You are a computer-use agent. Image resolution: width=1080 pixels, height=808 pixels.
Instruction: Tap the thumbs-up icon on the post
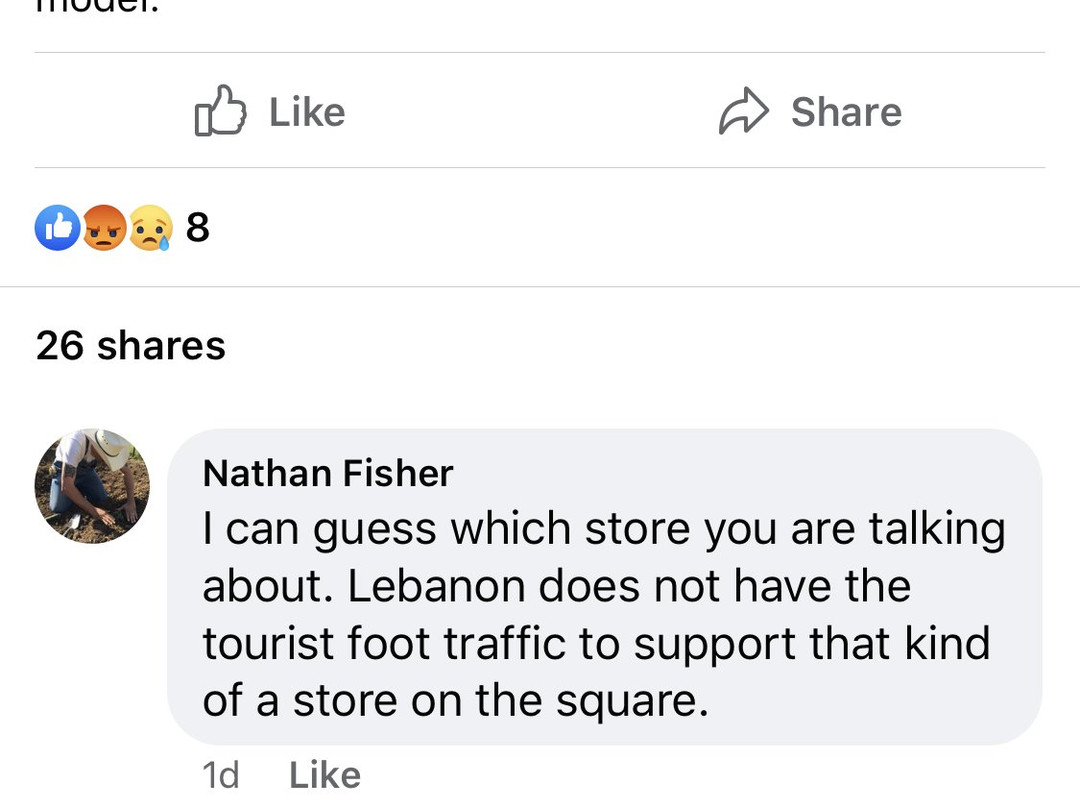(x=219, y=111)
